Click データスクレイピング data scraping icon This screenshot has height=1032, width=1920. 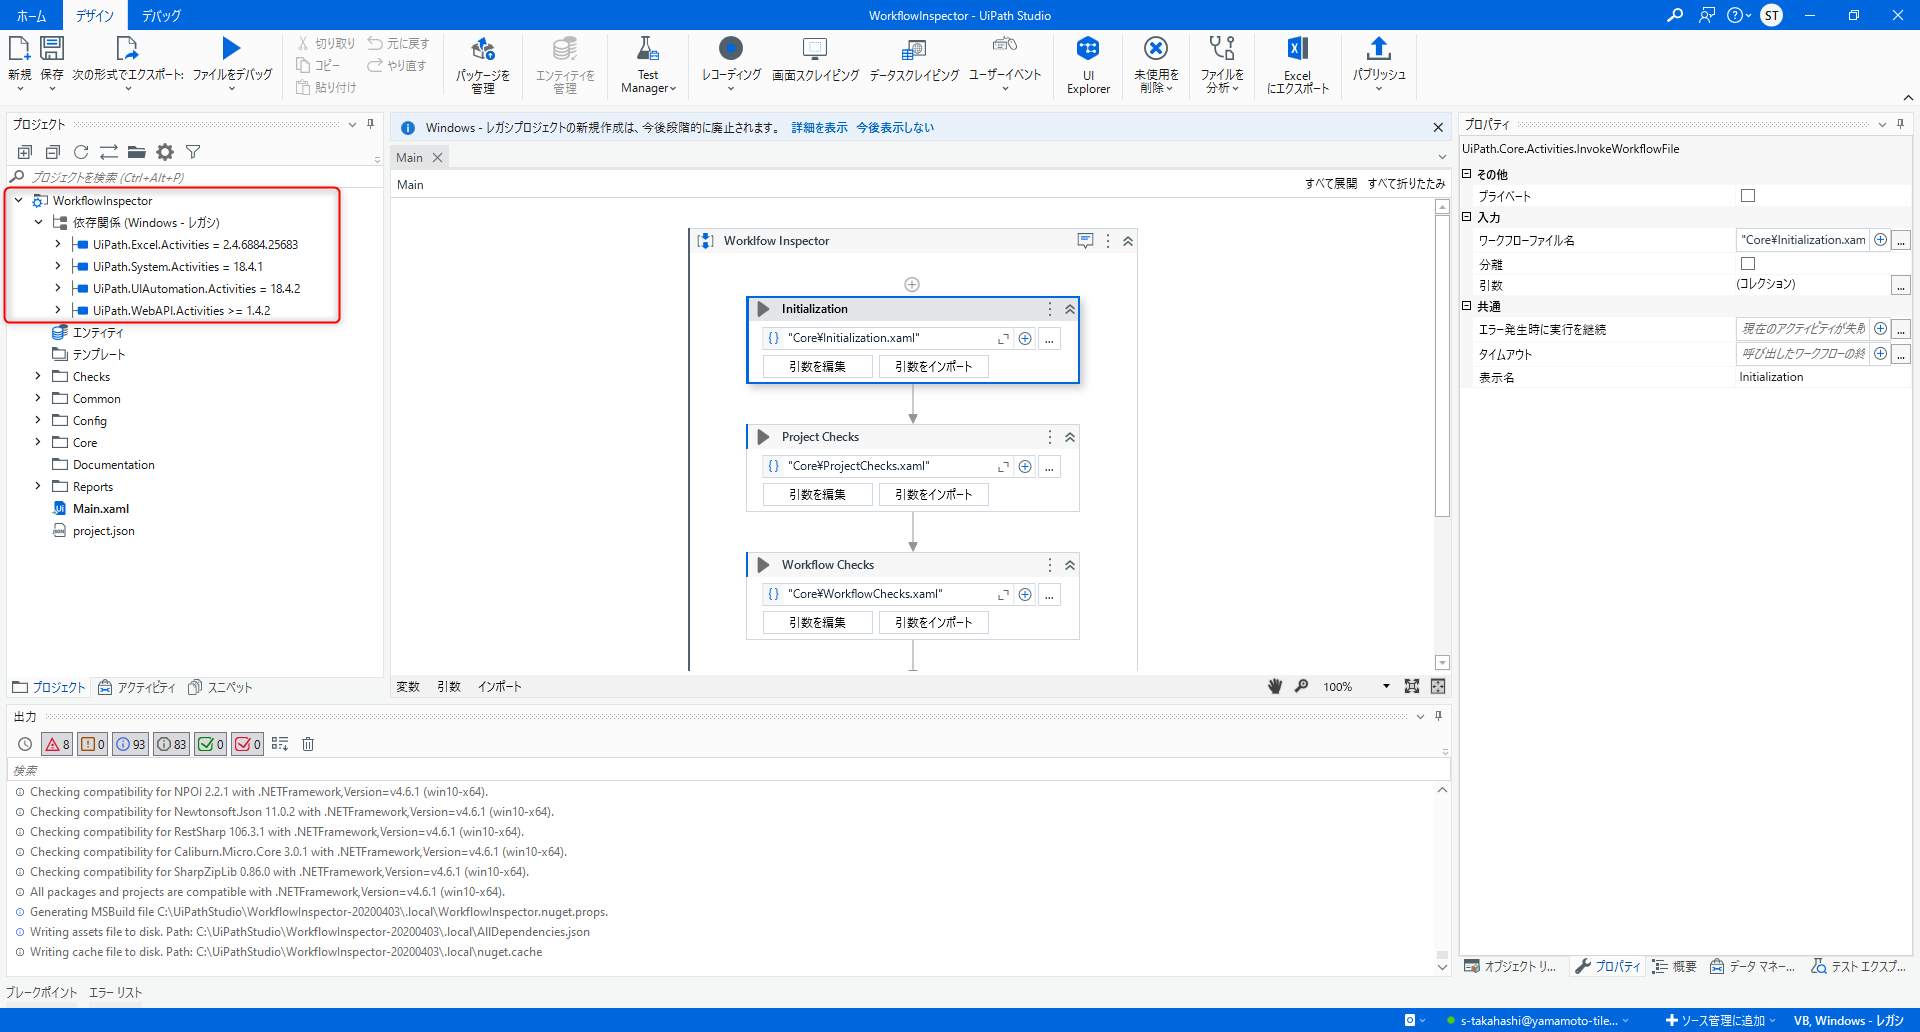[913, 62]
